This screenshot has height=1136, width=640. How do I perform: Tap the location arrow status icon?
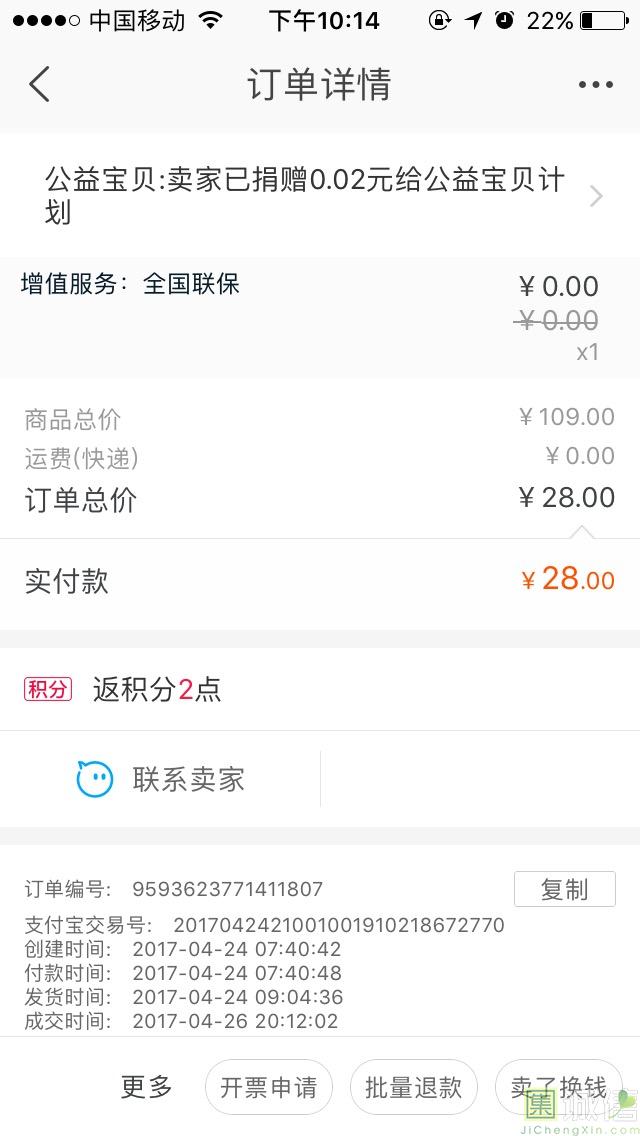[474, 20]
